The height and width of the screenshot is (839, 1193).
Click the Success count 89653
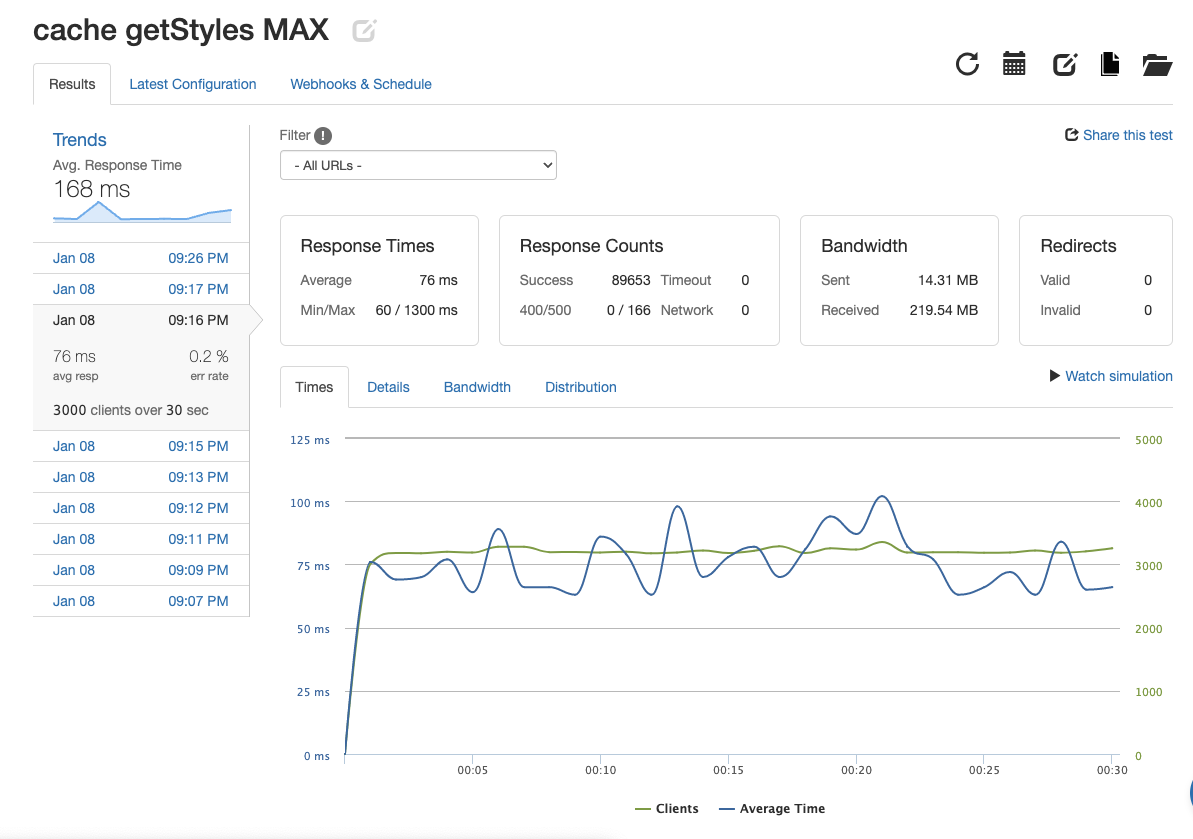(631, 280)
